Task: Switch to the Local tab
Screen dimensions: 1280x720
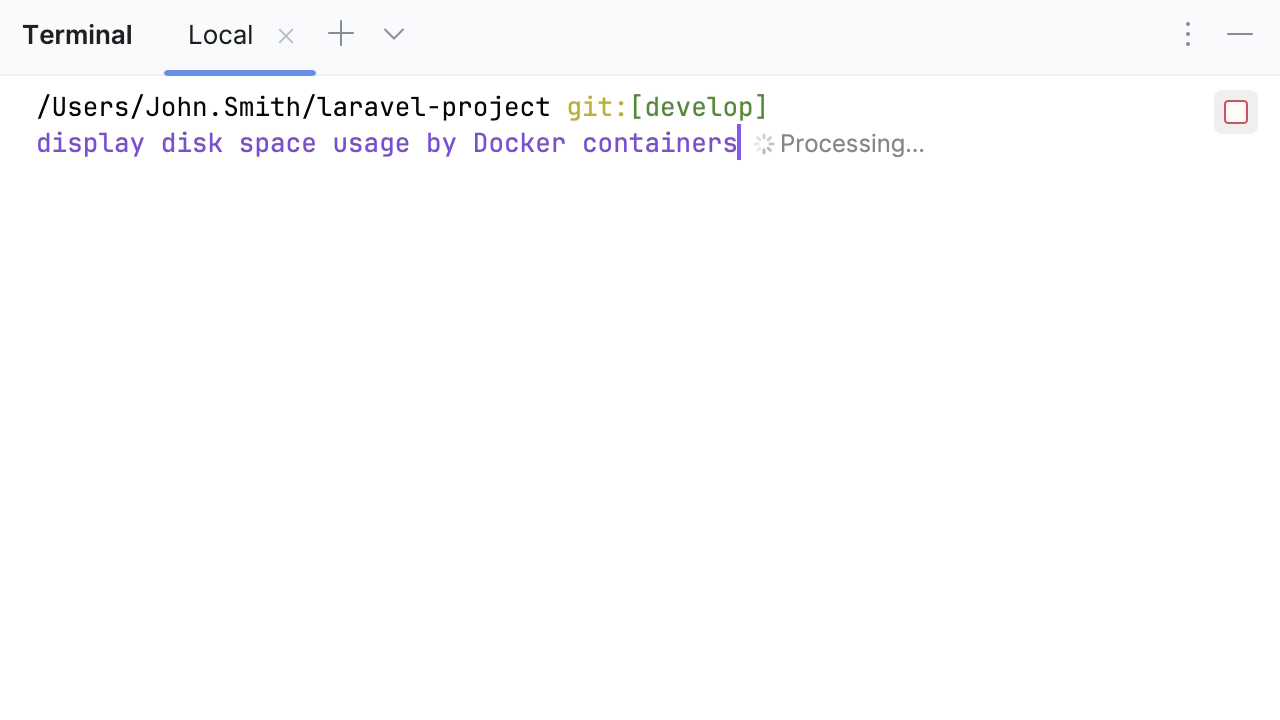Action: [x=221, y=35]
